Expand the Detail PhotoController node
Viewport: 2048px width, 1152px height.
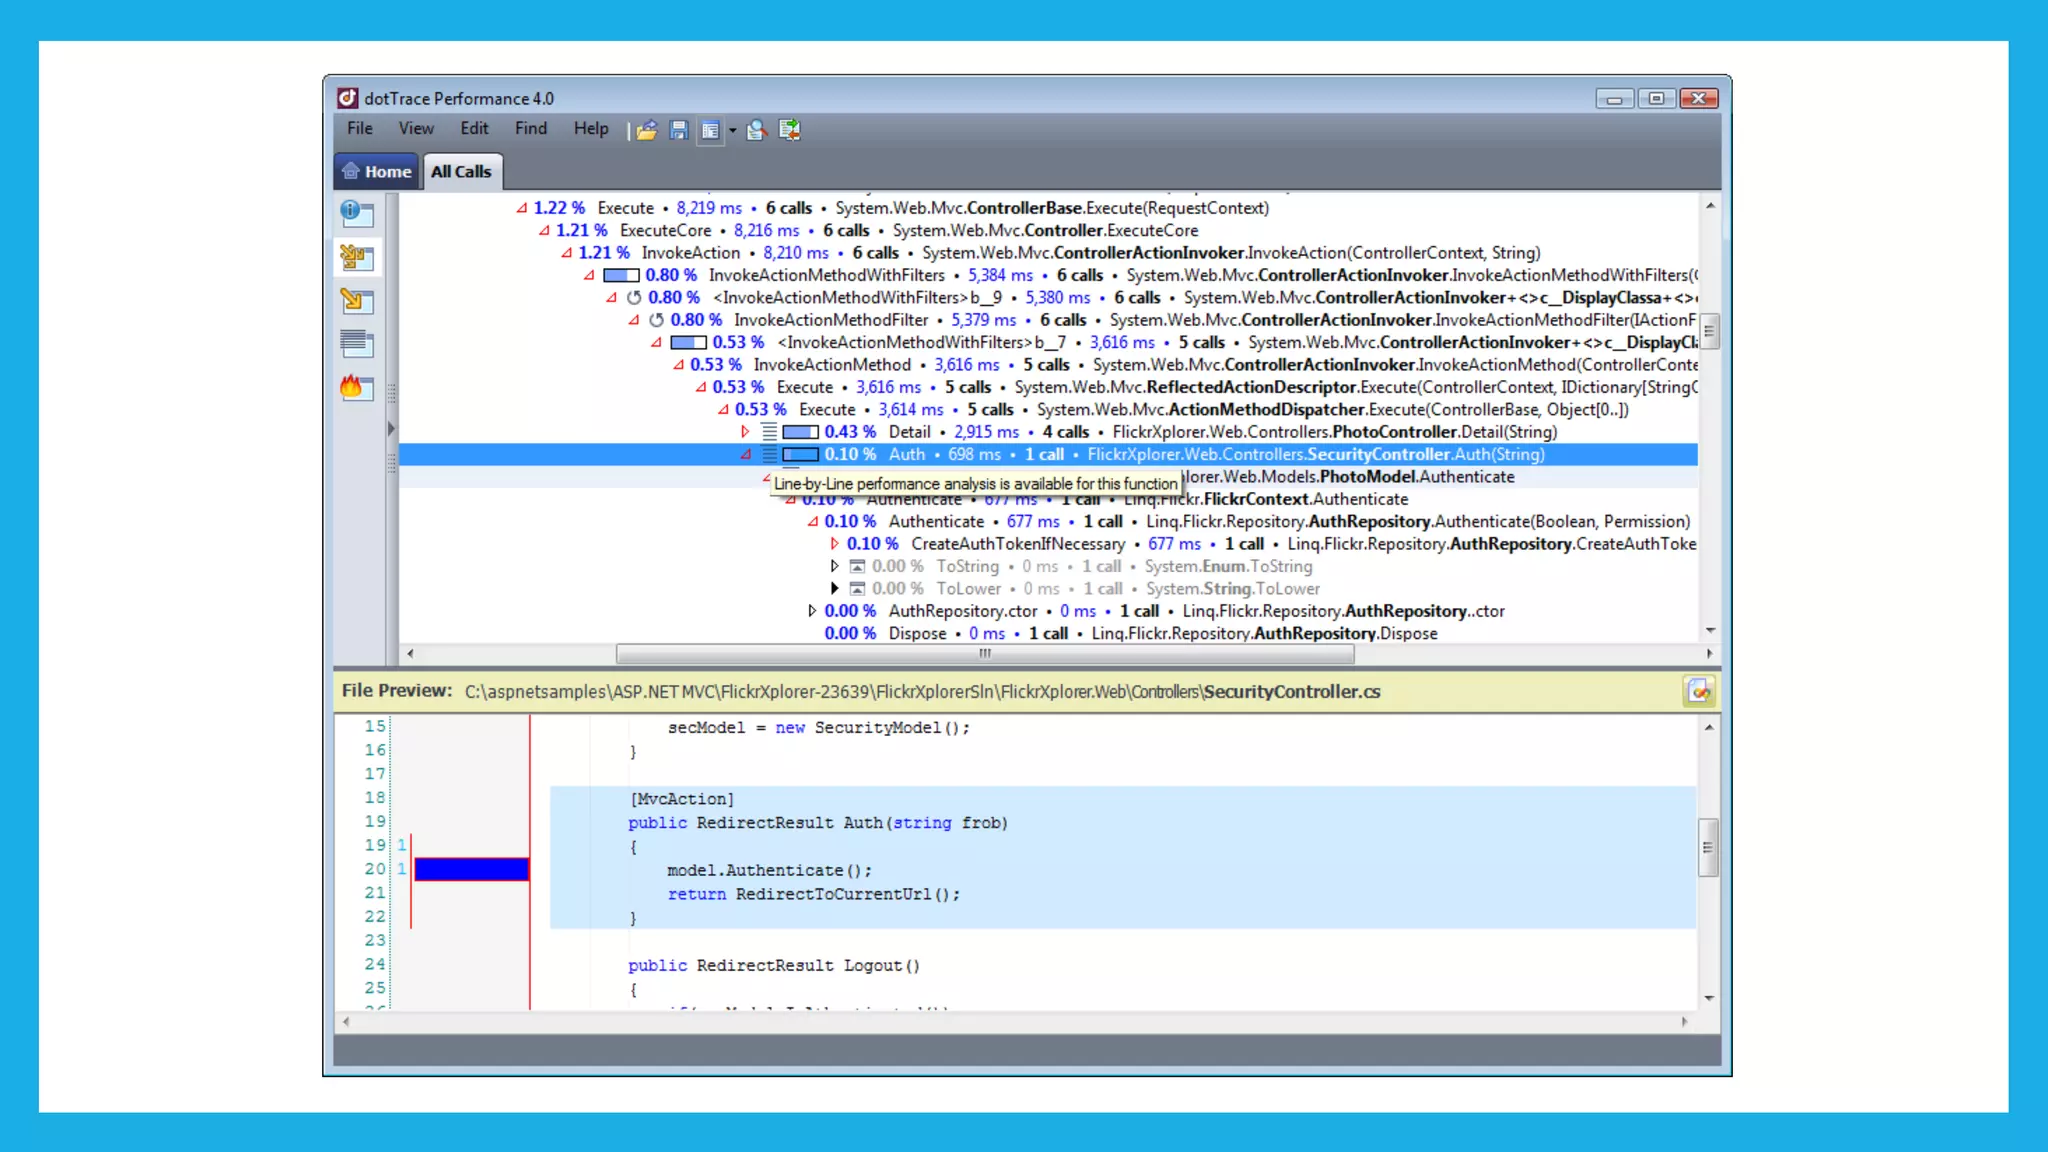point(745,432)
